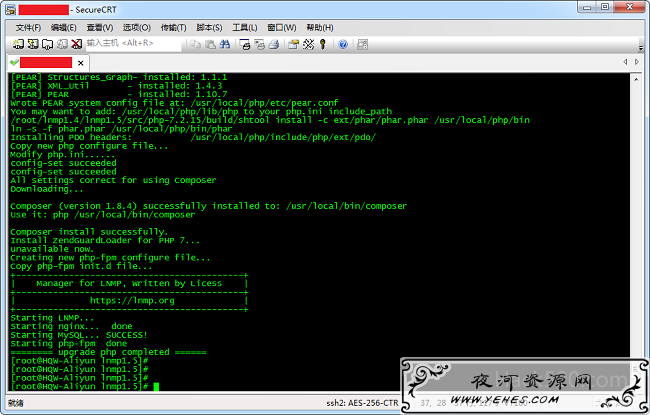This screenshot has height=415, width=650.
Task: Click the Connect in Tab icon
Action: pyautogui.click(x=47, y=44)
